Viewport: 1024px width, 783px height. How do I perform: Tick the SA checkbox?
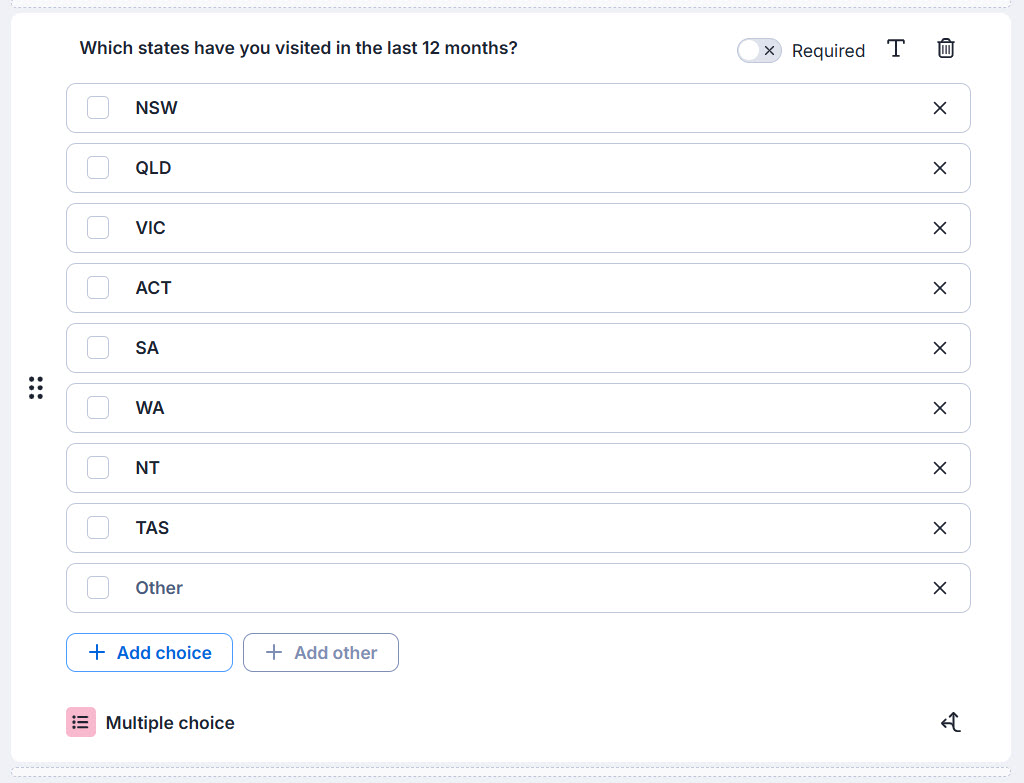click(98, 347)
